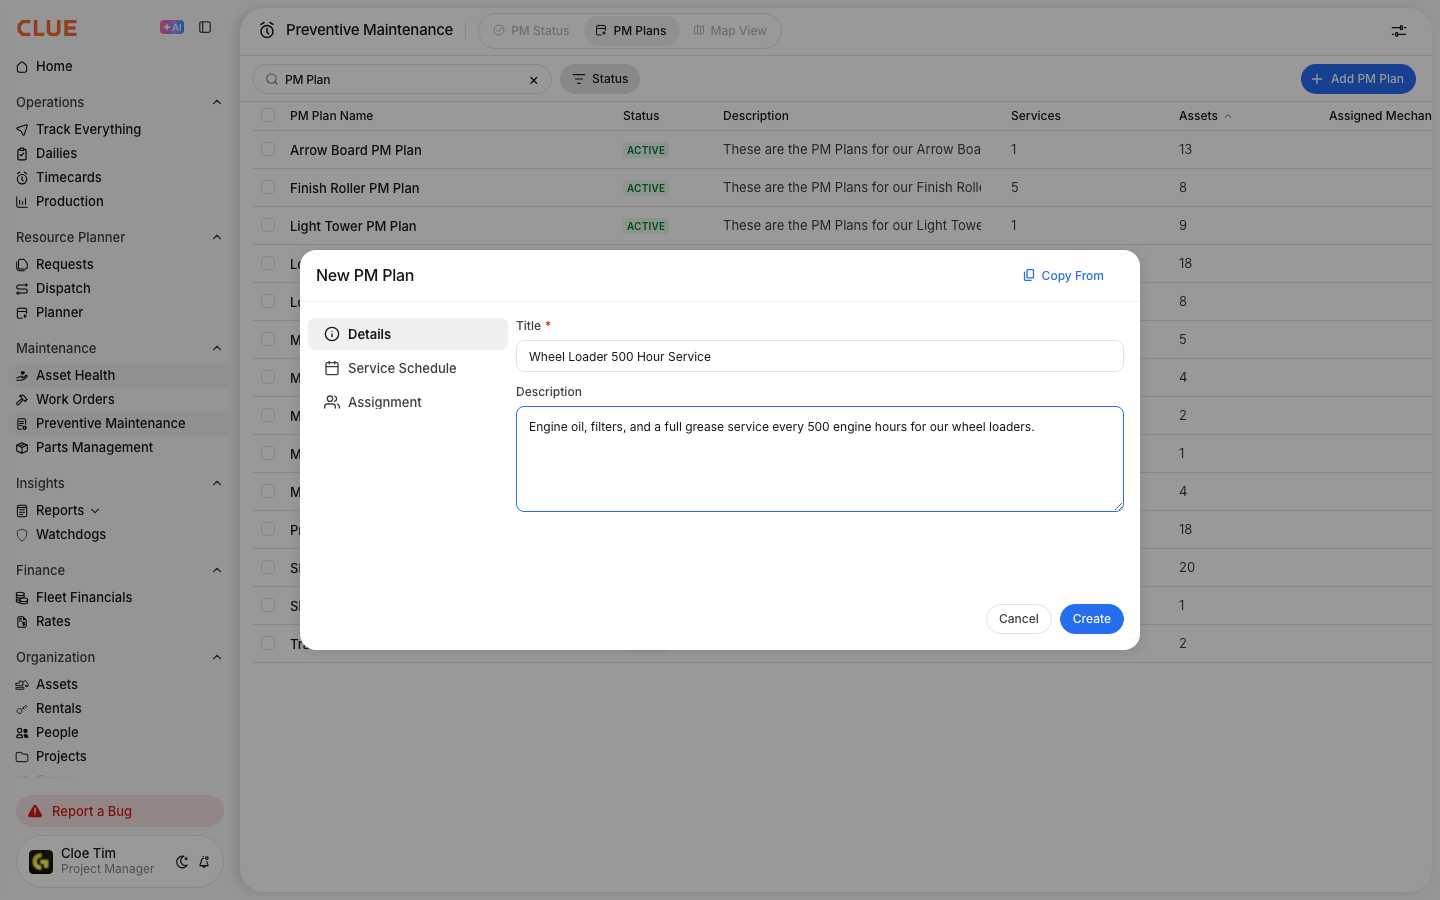The width and height of the screenshot is (1440, 900).
Task: Switch to PM Status tab
Action: 531,31
